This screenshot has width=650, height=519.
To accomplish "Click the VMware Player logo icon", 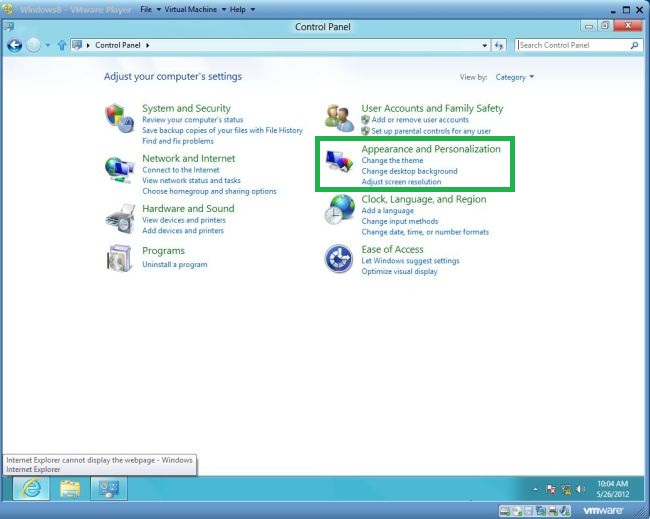I will tap(7, 9).
